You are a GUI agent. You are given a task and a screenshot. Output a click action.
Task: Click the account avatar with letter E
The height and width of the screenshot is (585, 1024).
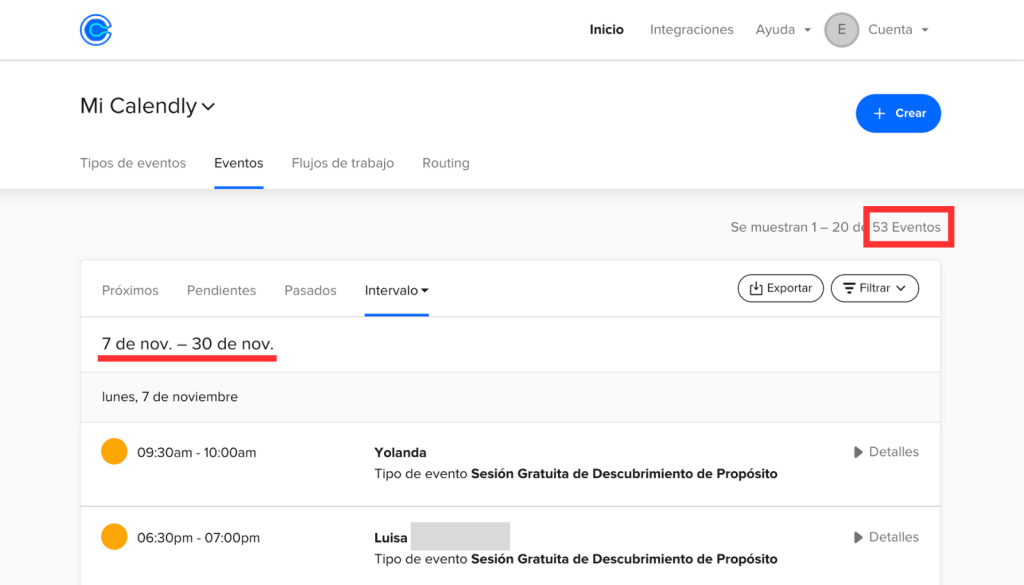click(x=841, y=30)
